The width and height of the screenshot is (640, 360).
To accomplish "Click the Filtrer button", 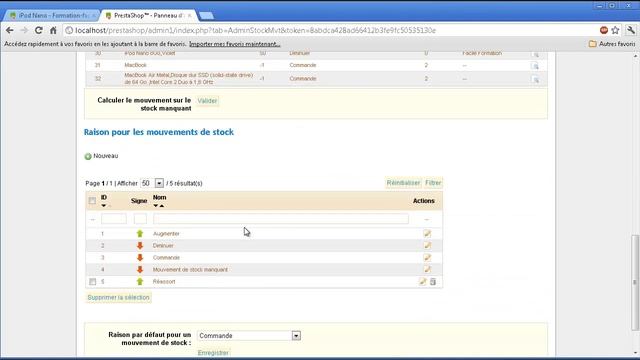I will 433,183.
